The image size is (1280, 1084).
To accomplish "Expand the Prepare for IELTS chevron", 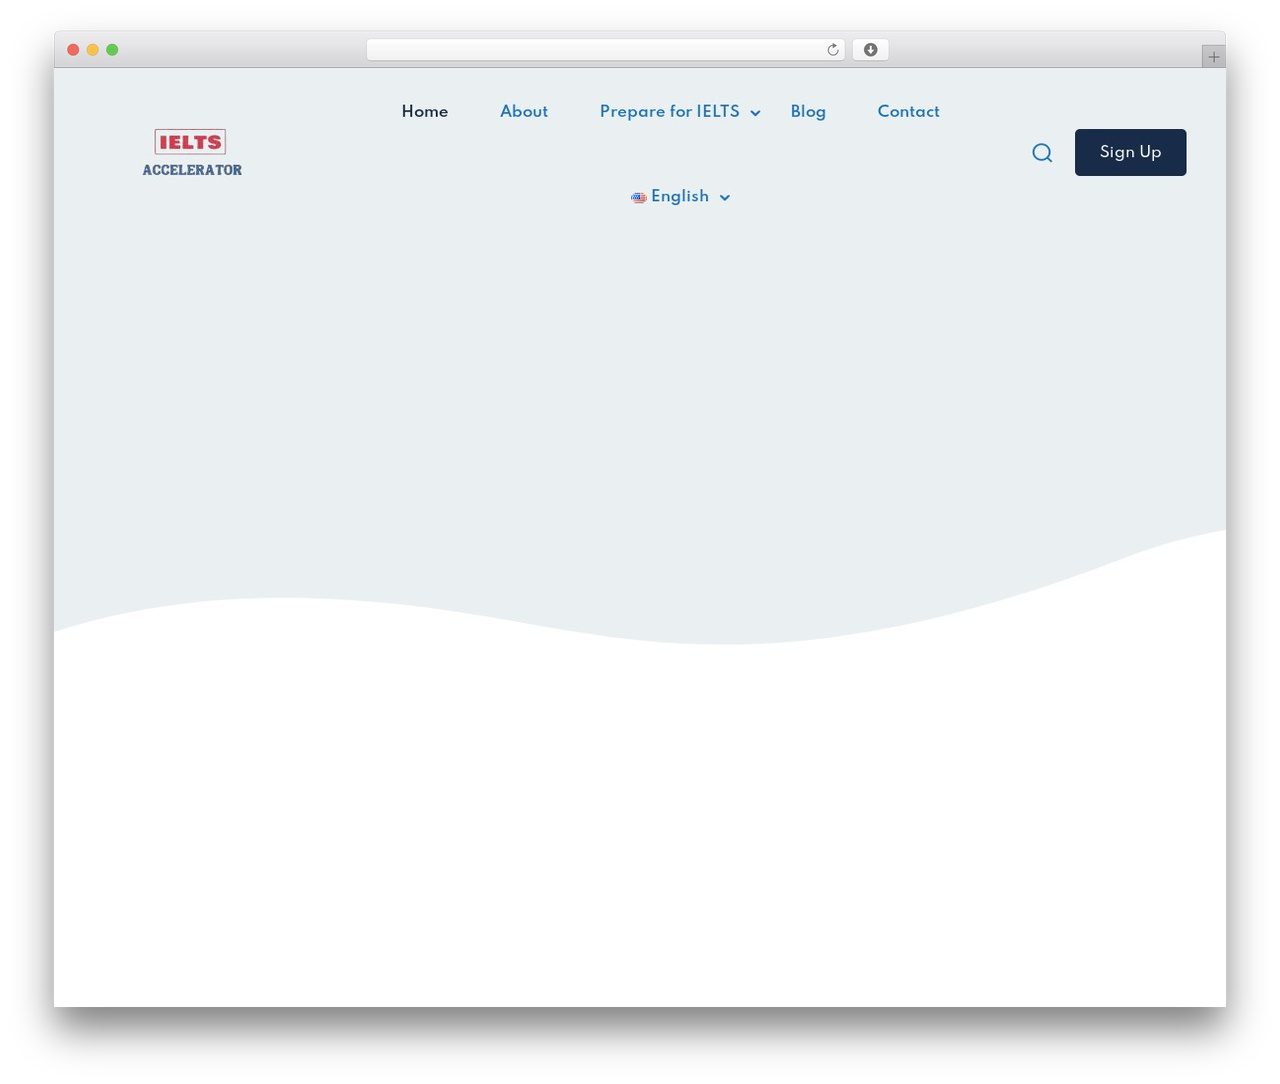I will [756, 113].
